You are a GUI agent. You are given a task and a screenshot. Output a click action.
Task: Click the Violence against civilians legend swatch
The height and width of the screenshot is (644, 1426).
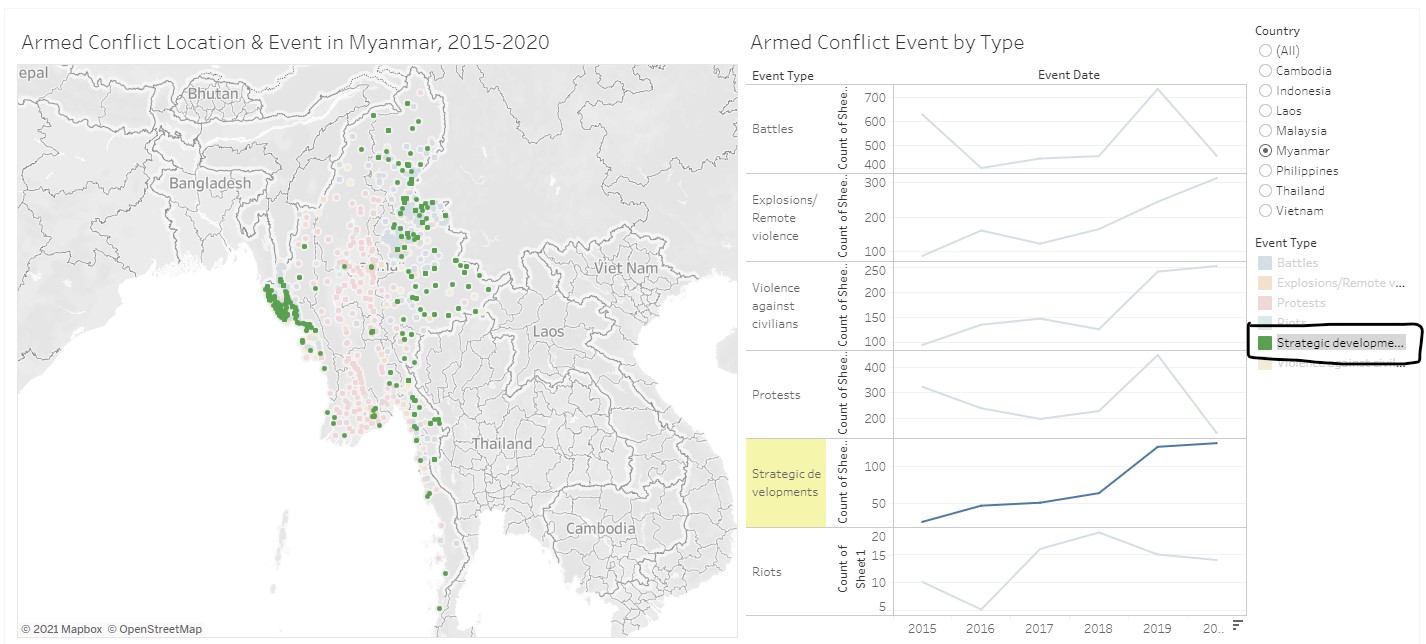click(x=1266, y=362)
